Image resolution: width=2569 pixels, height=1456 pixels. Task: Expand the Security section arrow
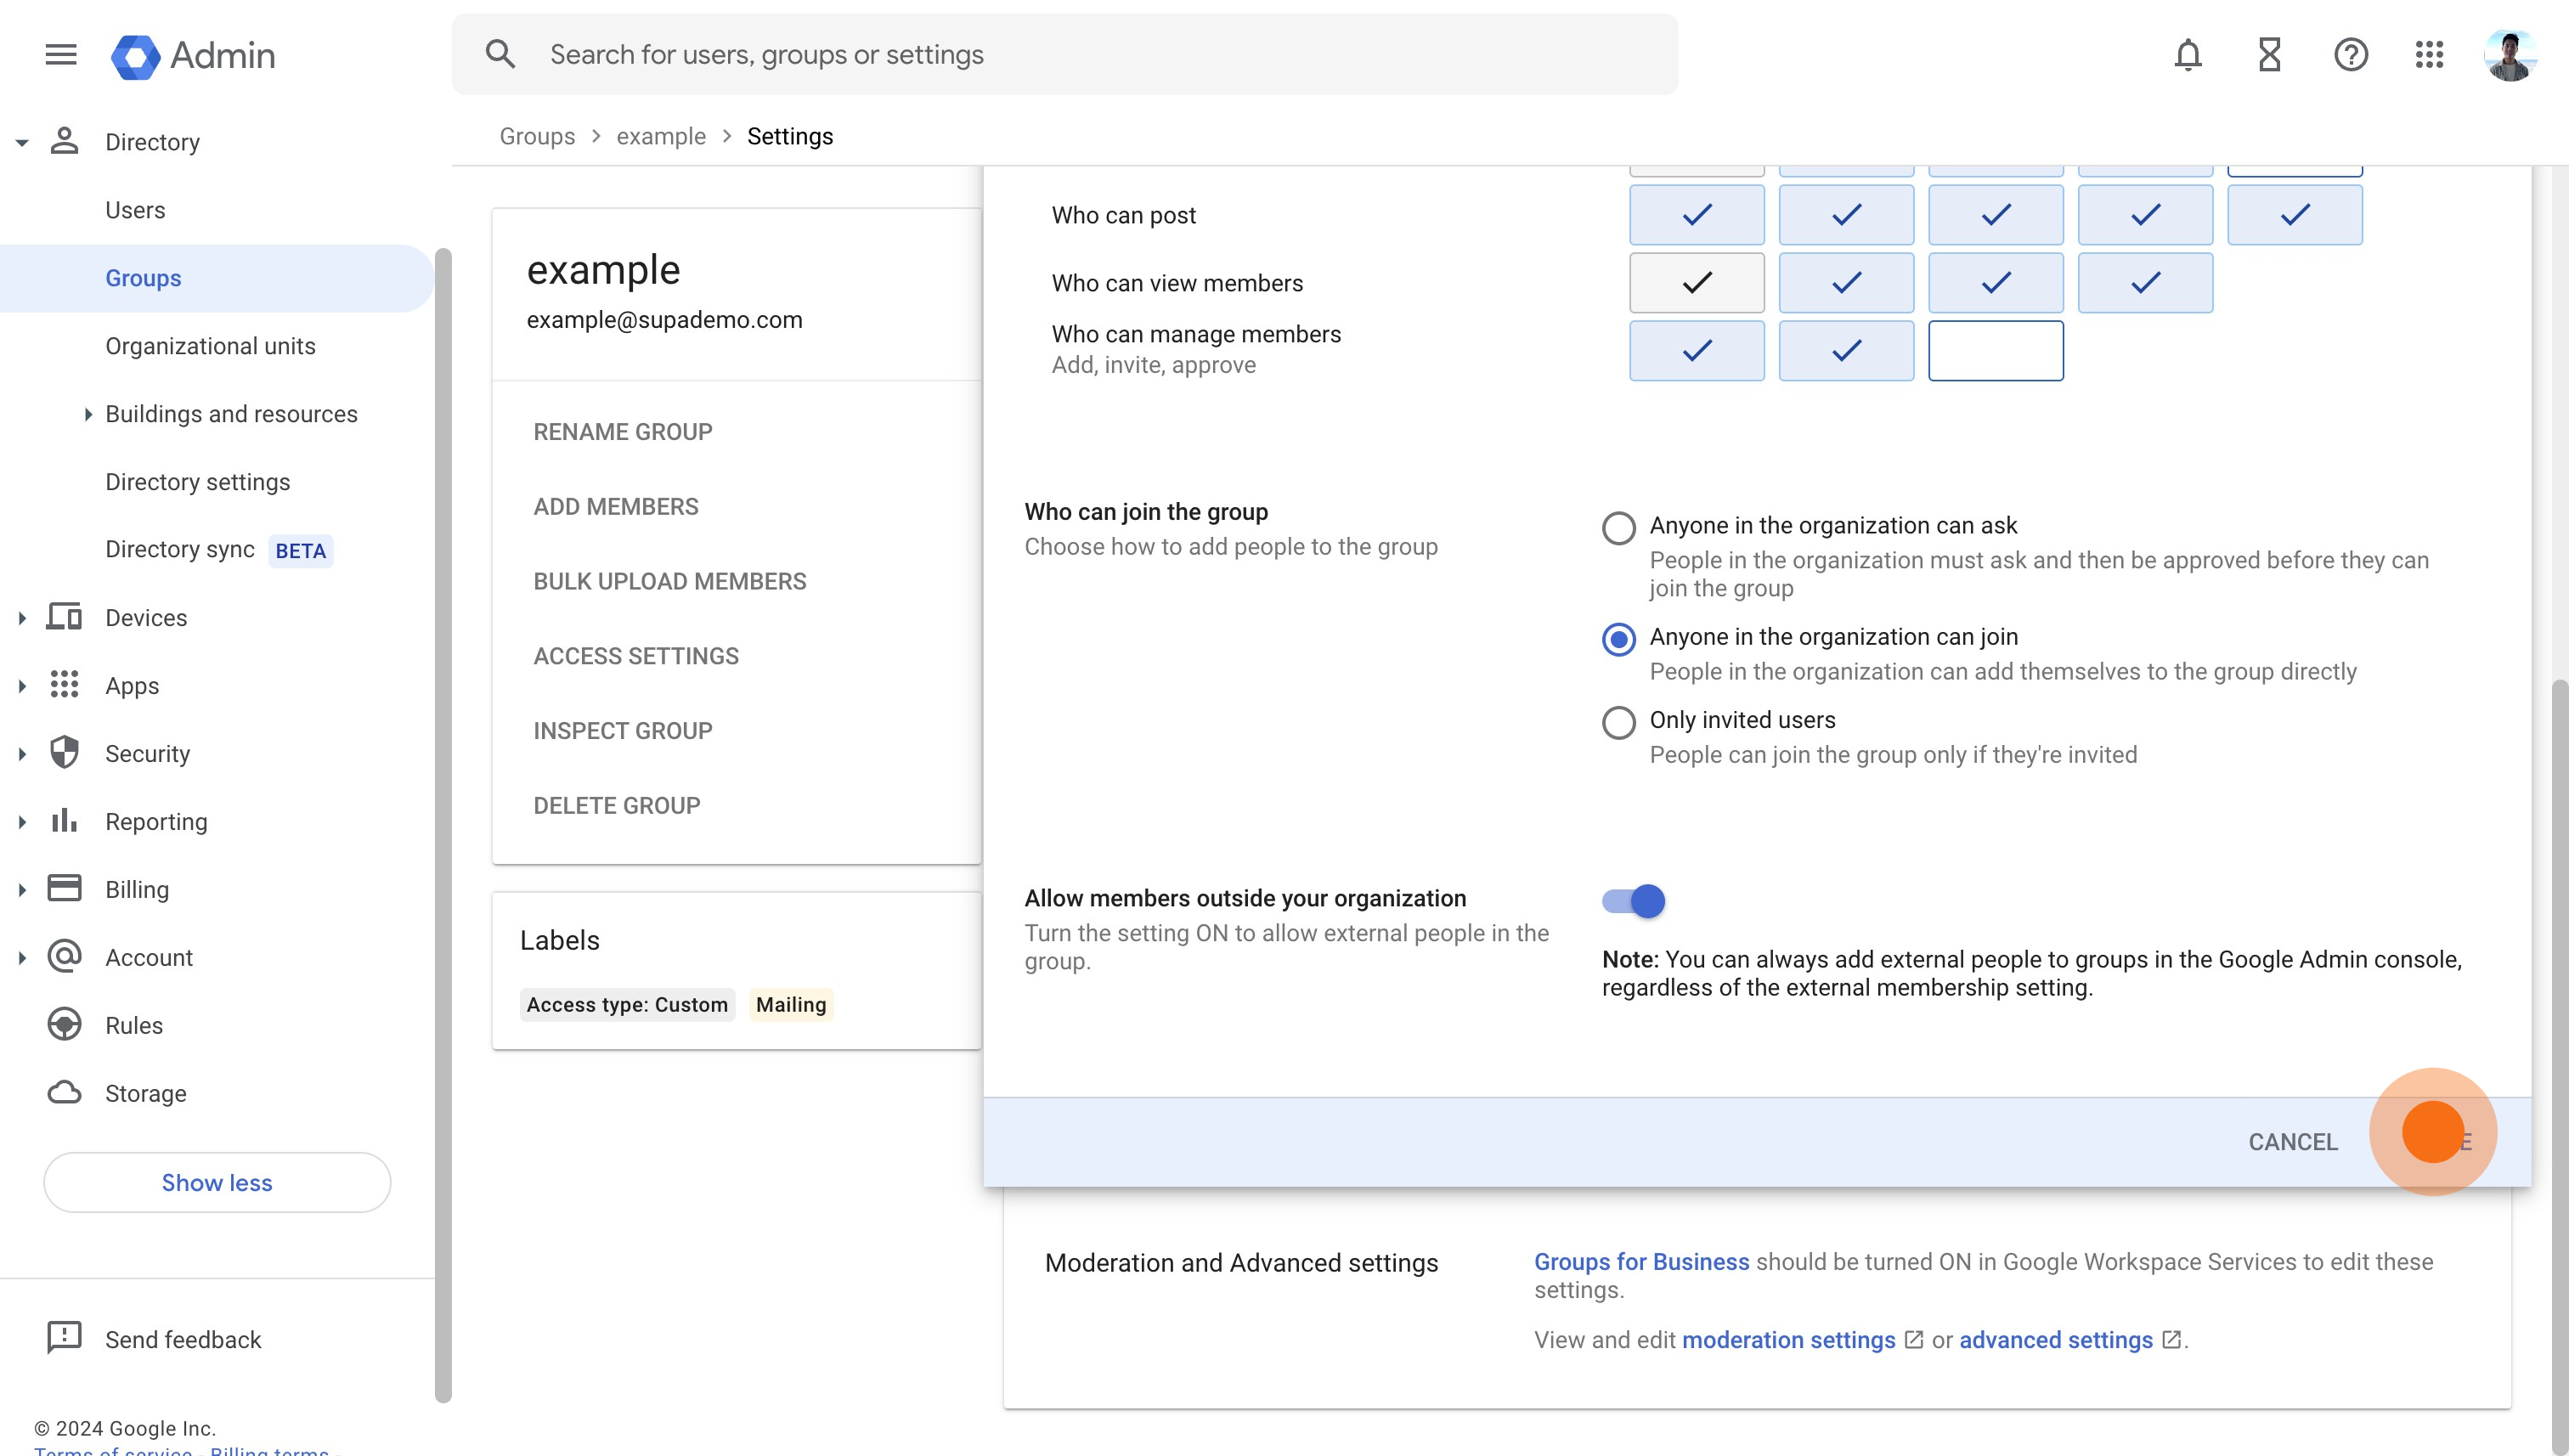coord(21,754)
